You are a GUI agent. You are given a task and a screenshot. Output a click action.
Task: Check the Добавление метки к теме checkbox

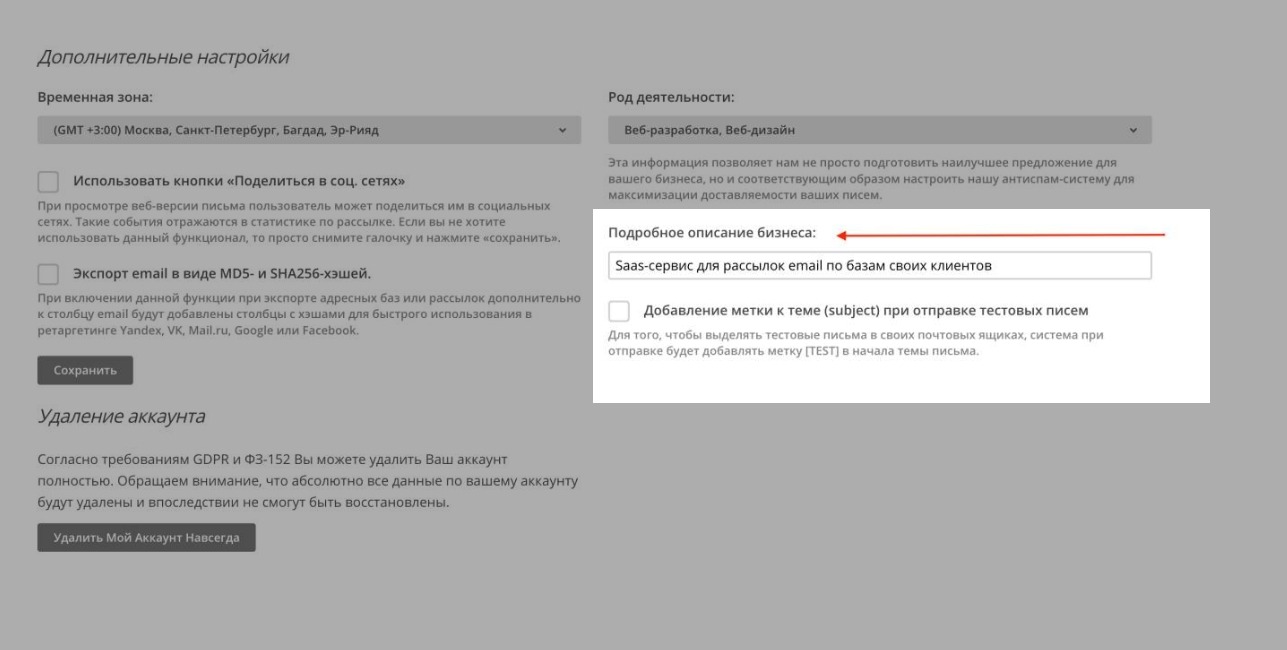click(619, 311)
